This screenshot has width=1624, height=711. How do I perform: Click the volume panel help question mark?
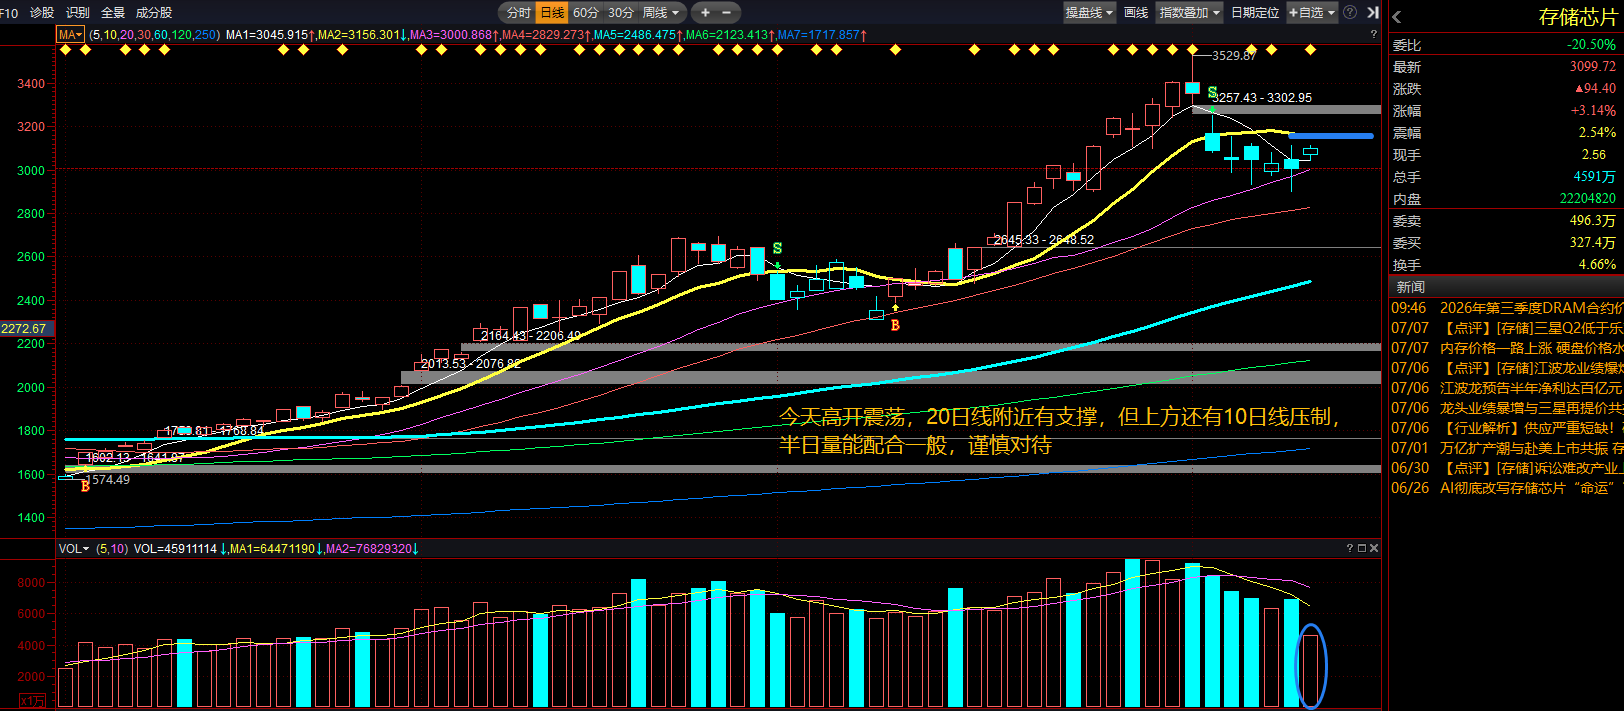tap(1350, 548)
